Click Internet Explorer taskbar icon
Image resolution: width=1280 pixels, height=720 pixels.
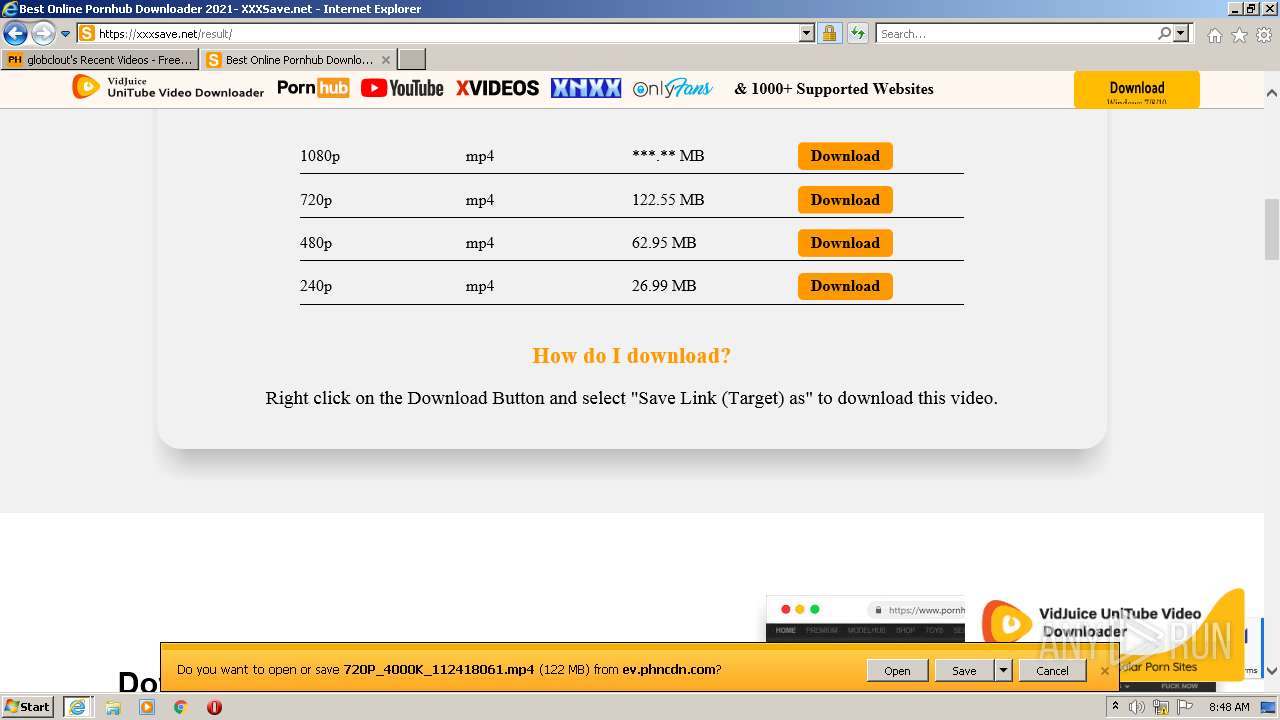[77, 707]
